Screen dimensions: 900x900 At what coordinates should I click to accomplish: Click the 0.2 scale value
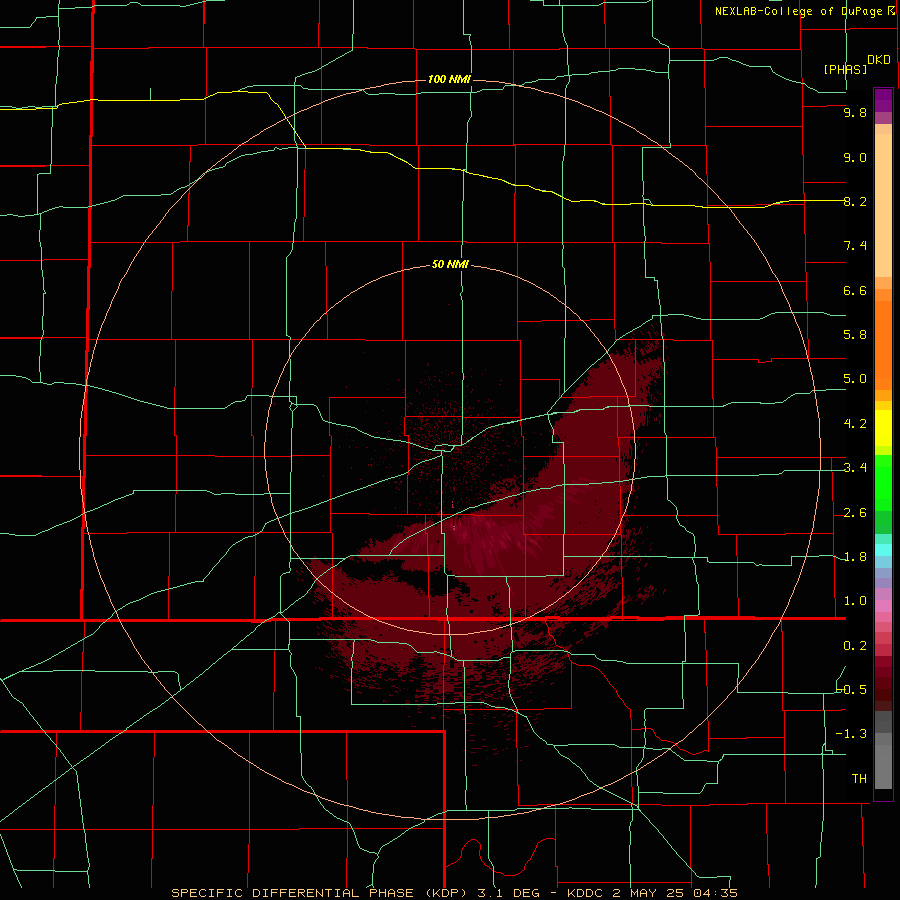pos(855,646)
